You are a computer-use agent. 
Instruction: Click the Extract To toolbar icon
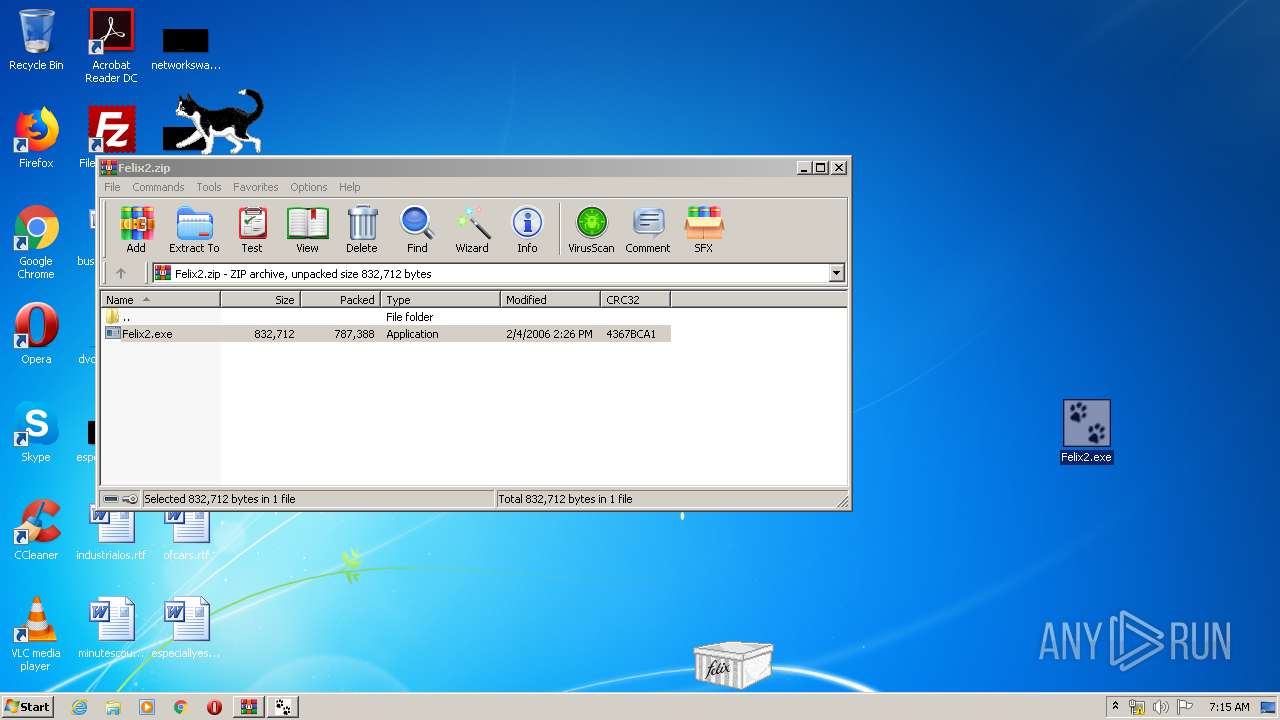click(194, 229)
